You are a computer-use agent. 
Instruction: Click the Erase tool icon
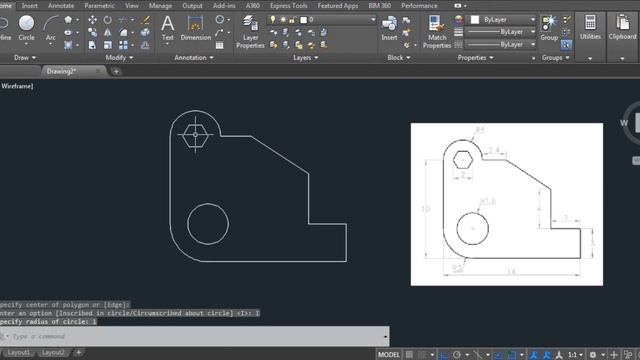tap(145, 20)
